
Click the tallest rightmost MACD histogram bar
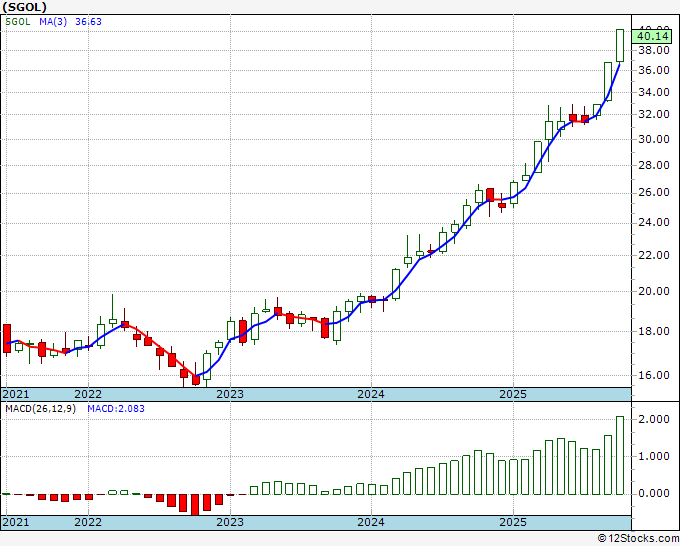tap(620, 455)
